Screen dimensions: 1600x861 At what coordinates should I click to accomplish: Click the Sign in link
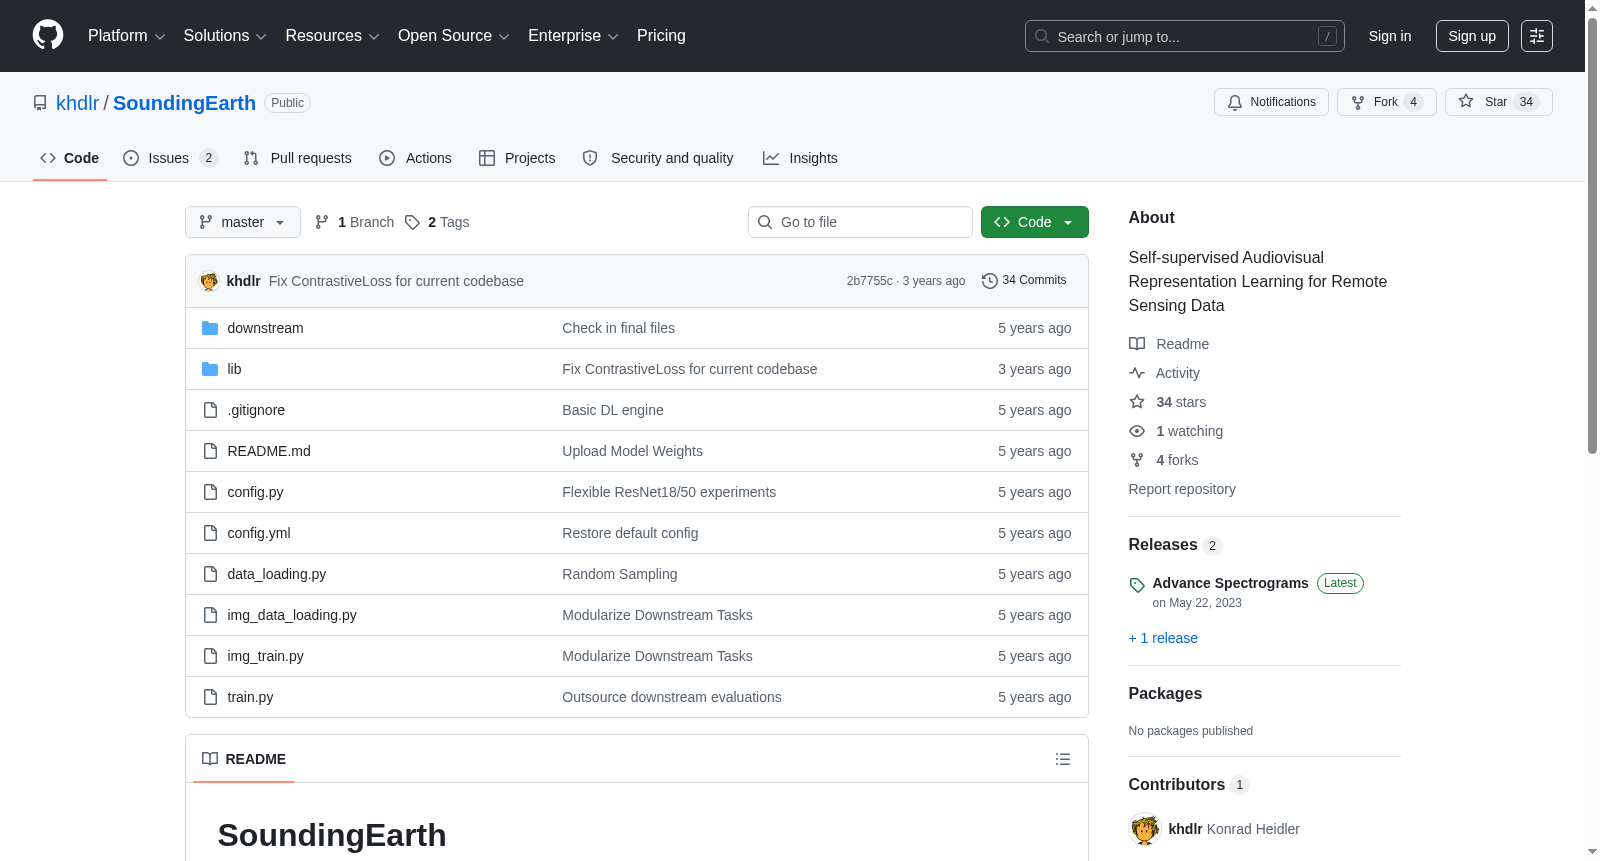[x=1390, y=36]
